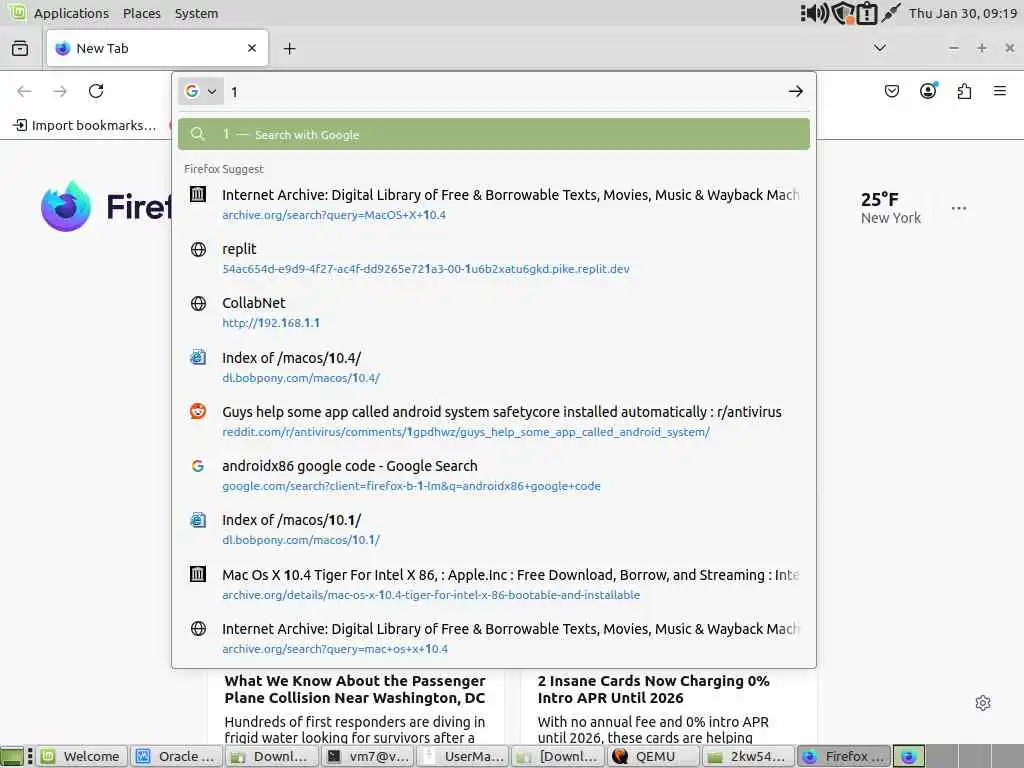Viewport: 1024px width, 768px height.
Task: Click Internet Archive icon of first suggestion
Action: (x=198, y=194)
